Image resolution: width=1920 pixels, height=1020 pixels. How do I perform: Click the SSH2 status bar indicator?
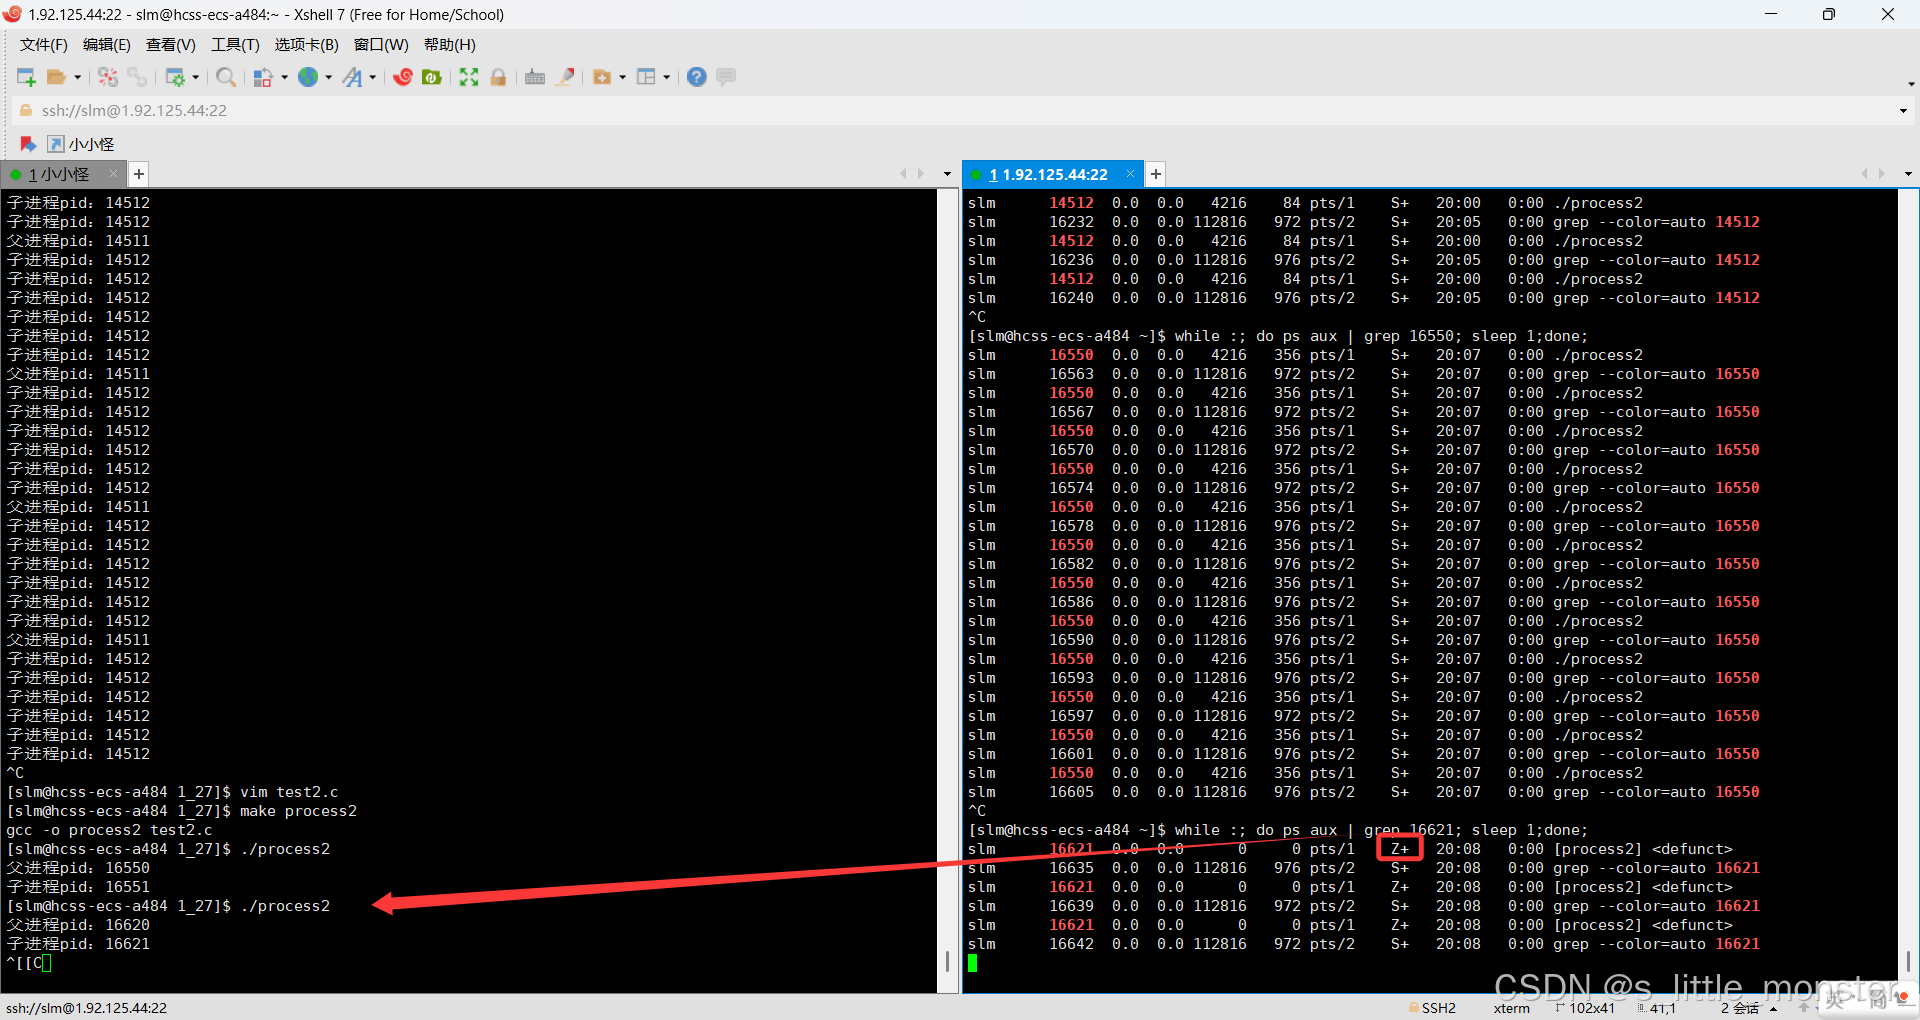tap(1433, 1008)
